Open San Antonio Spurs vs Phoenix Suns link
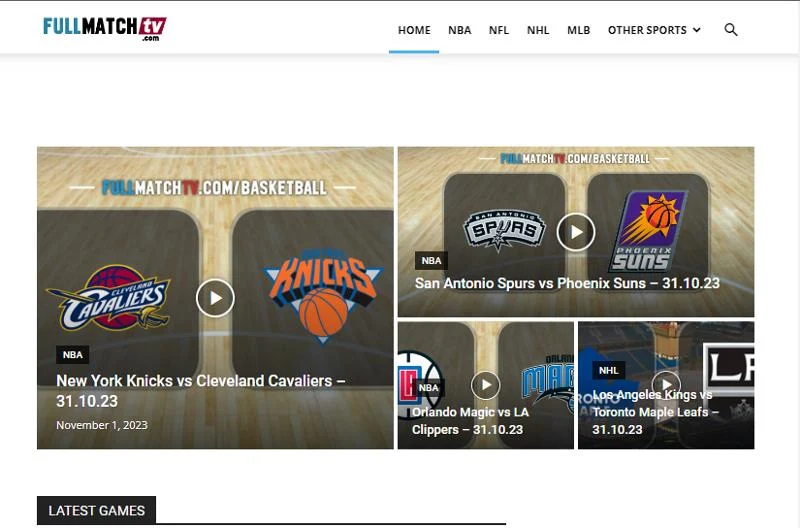 pyautogui.click(x=567, y=283)
